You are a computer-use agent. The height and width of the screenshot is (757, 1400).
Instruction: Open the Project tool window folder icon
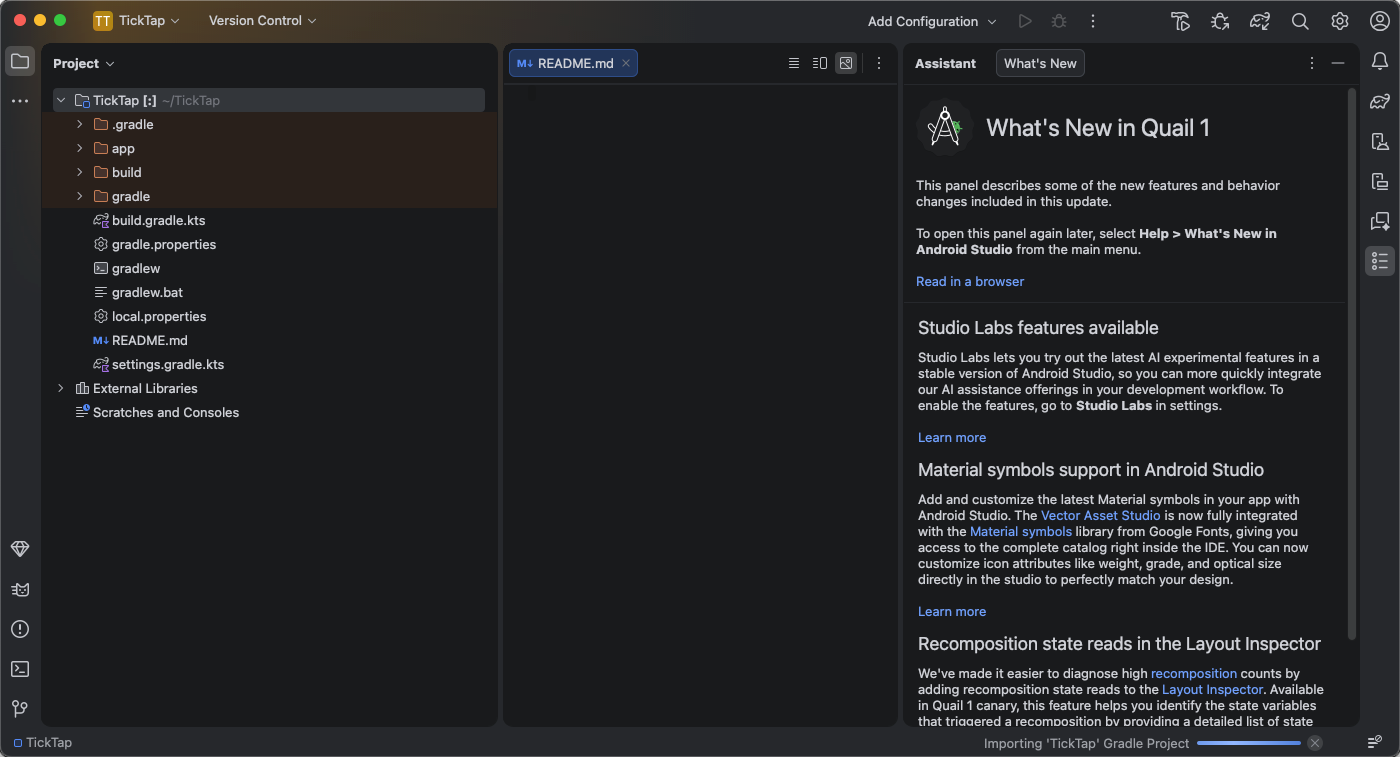point(20,61)
